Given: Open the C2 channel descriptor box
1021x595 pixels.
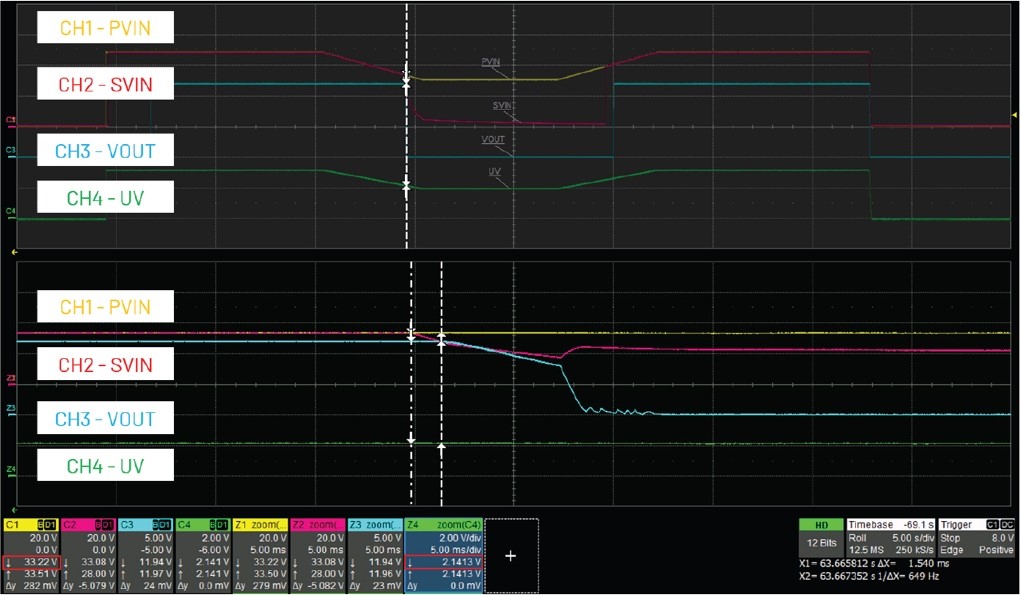Looking at the screenshot, I should (87, 524).
